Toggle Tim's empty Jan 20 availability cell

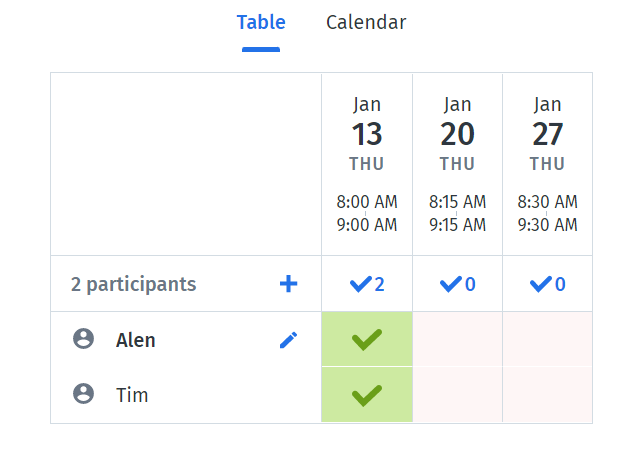[x=457, y=395]
